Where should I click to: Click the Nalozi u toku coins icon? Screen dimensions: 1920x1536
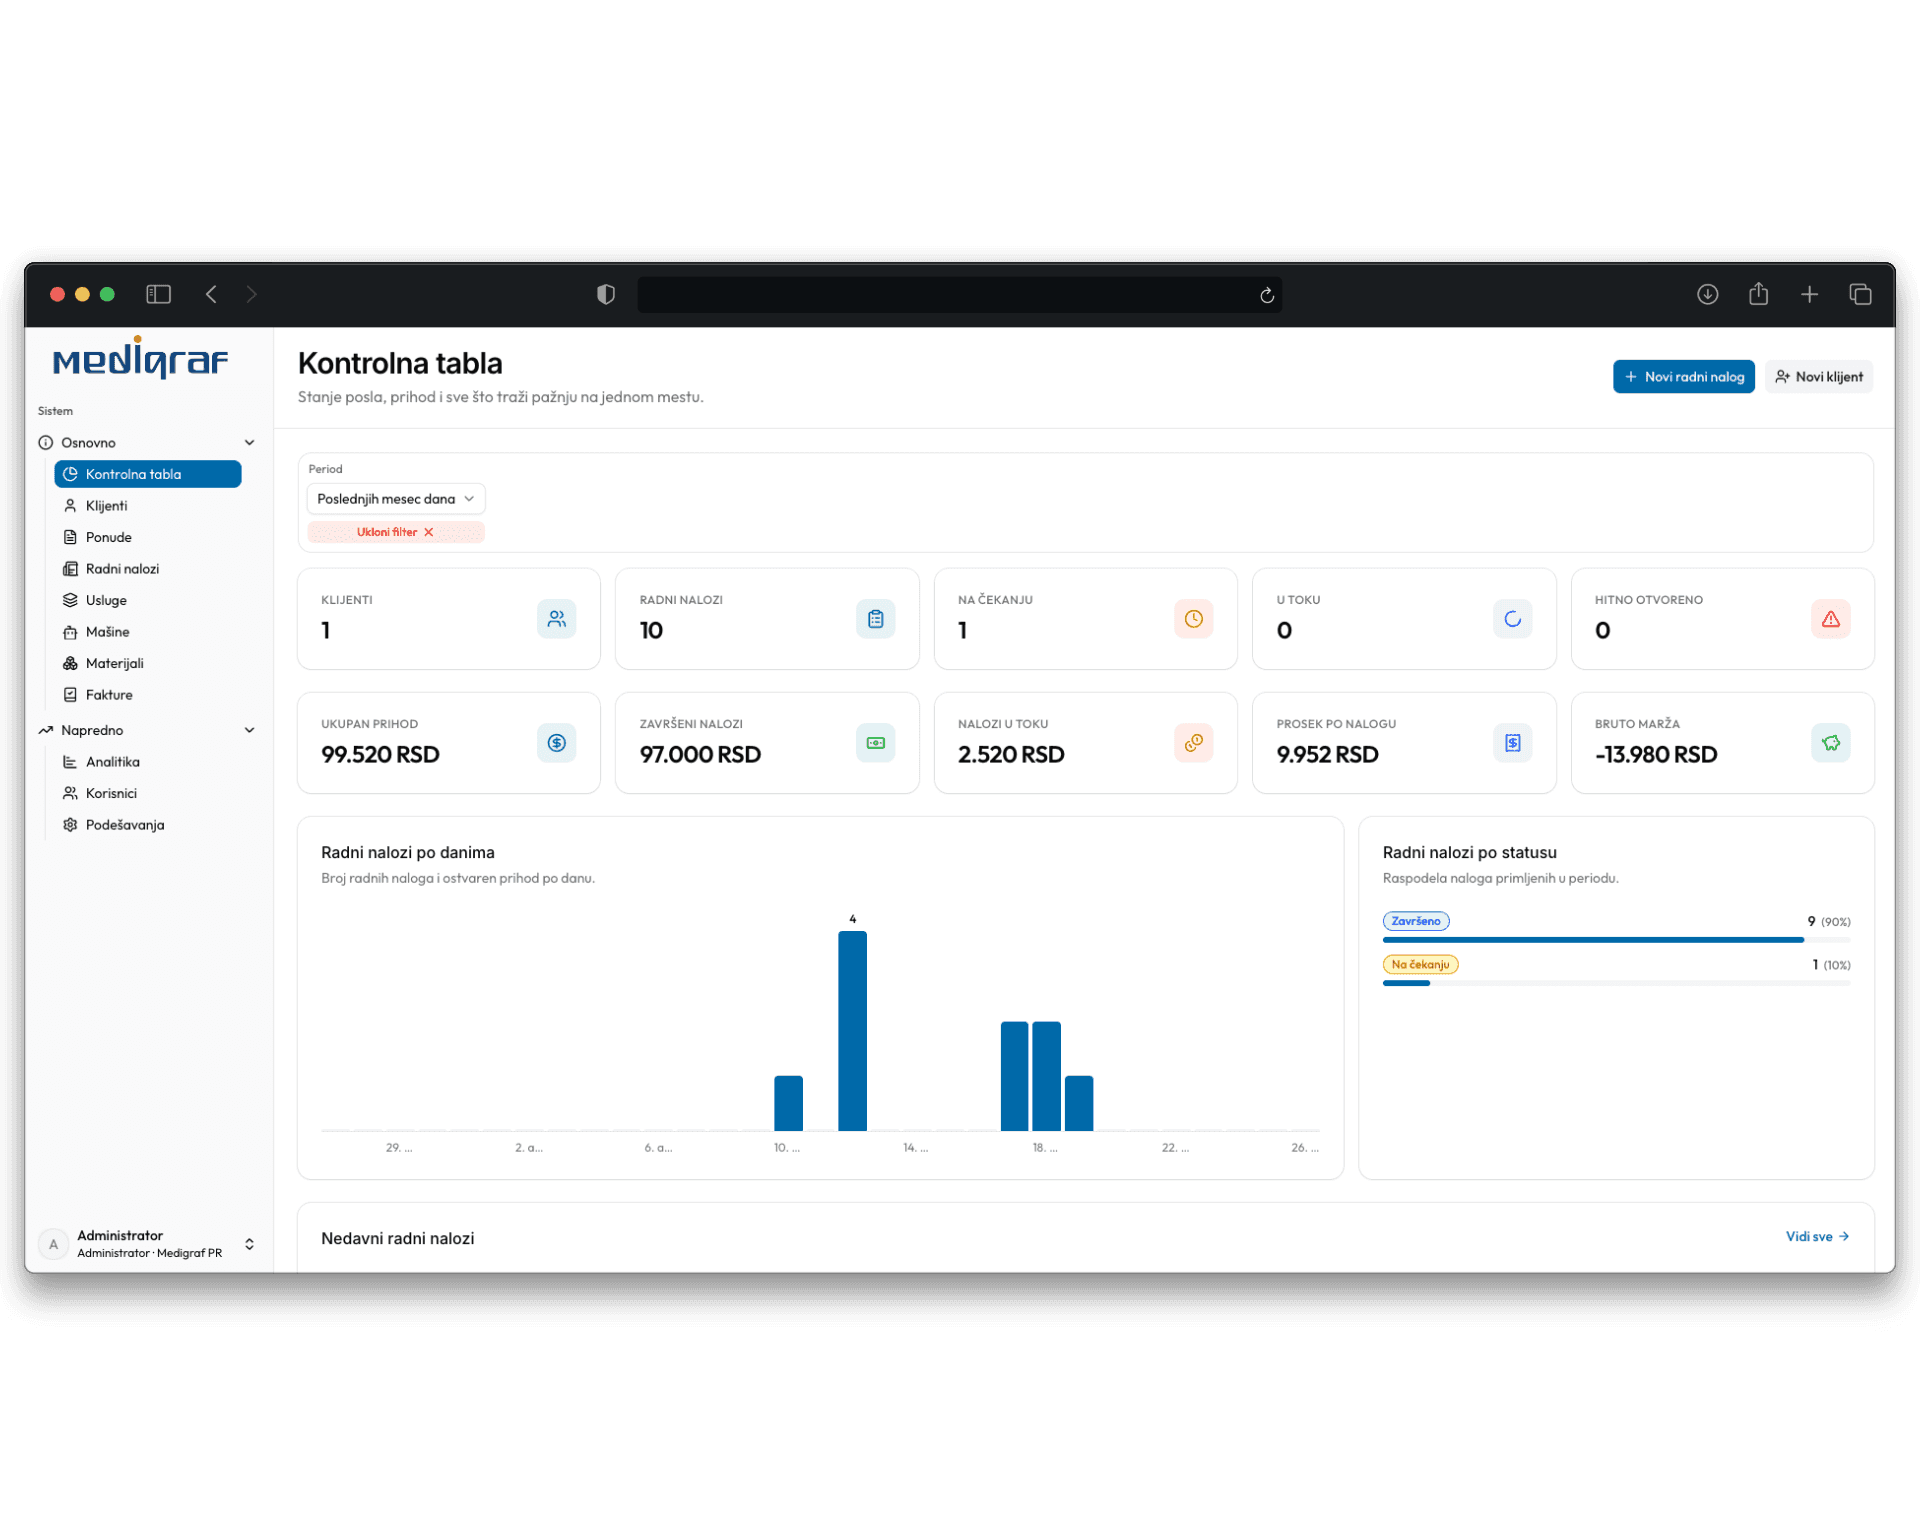pos(1193,743)
